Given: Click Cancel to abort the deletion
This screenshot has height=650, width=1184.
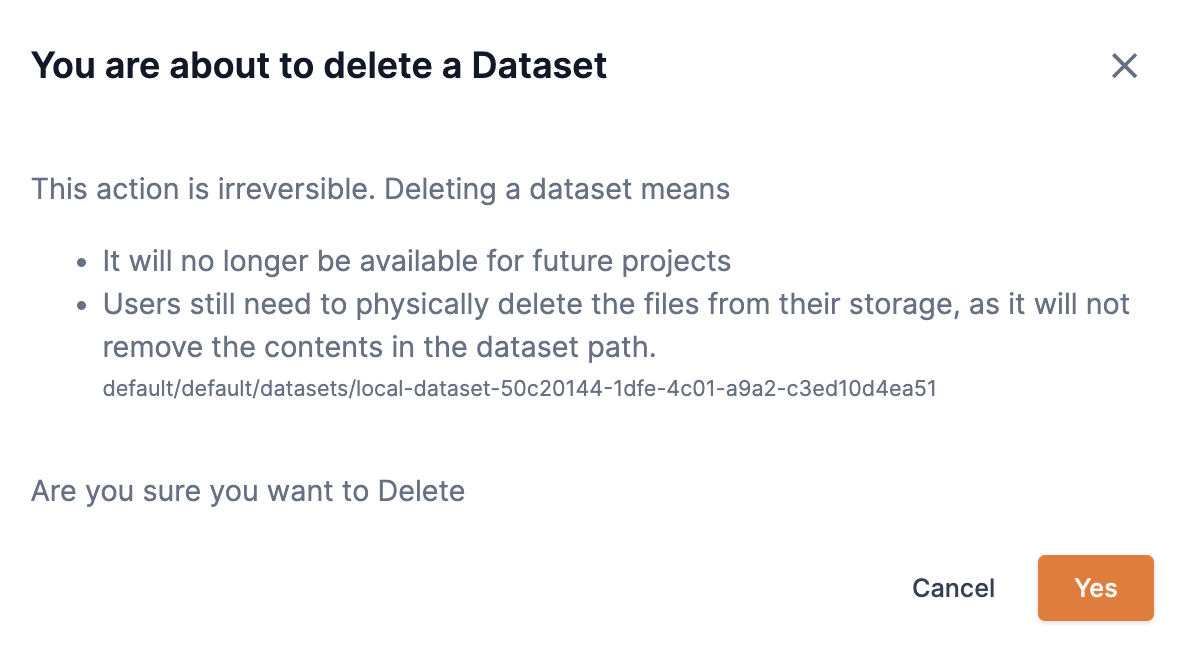Looking at the screenshot, I should coord(953,588).
